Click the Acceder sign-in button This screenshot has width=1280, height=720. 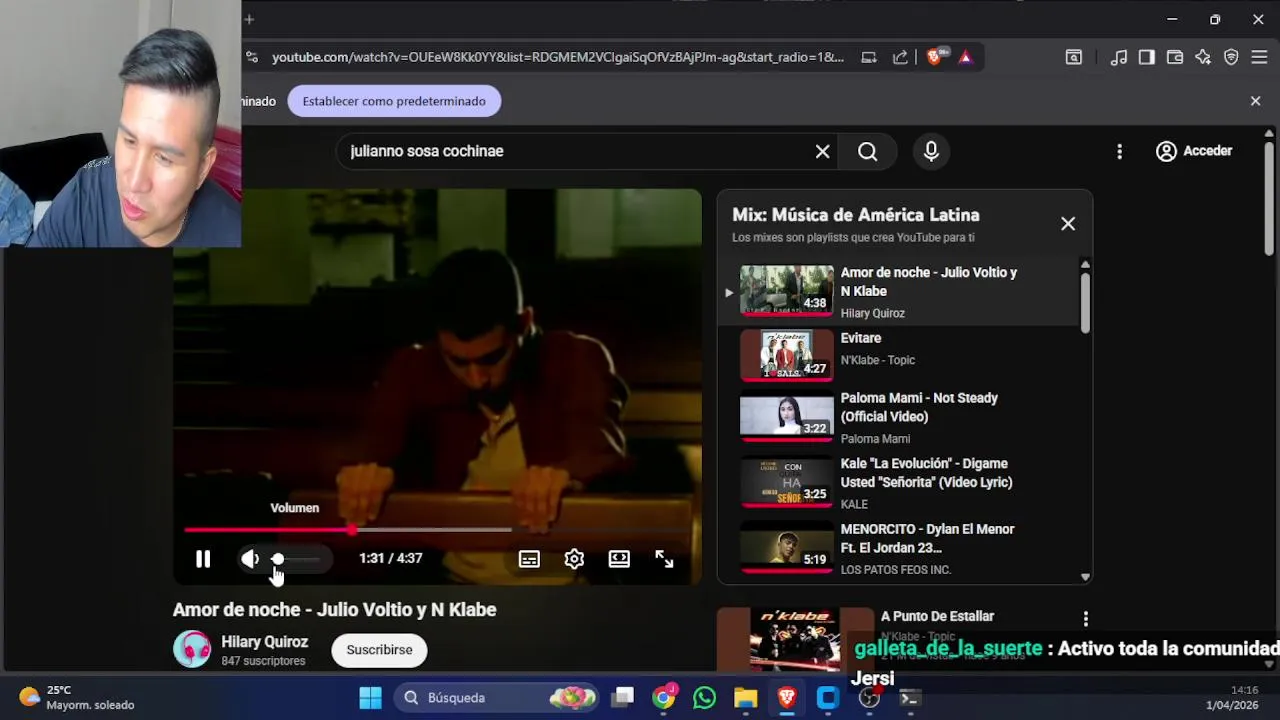1194,151
